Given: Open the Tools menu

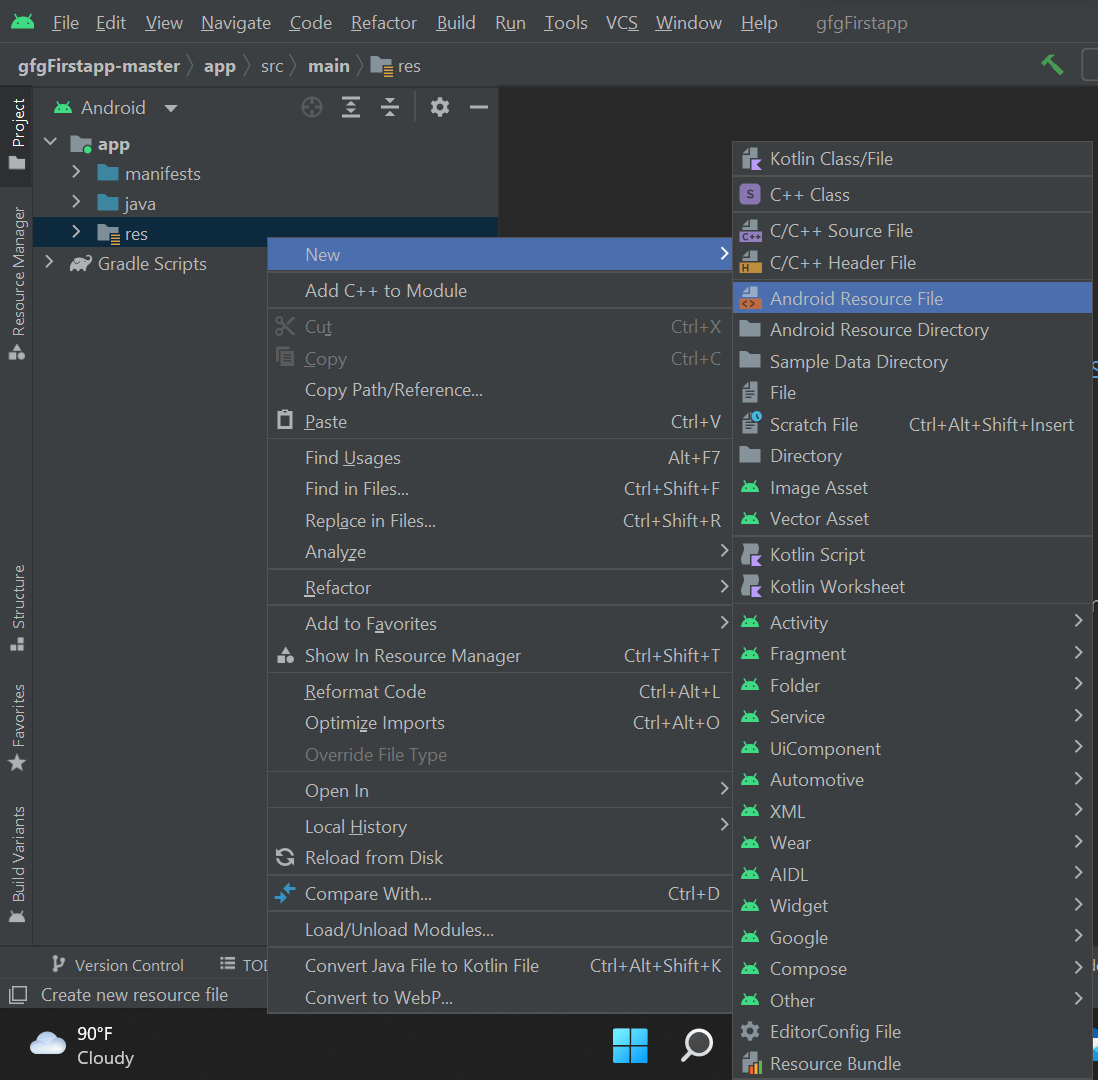Looking at the screenshot, I should click(566, 23).
